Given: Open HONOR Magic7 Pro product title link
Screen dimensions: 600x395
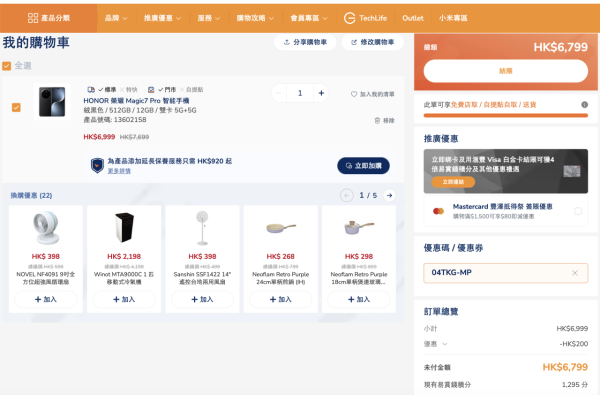Looking at the screenshot, I should pyautogui.click(x=136, y=101).
